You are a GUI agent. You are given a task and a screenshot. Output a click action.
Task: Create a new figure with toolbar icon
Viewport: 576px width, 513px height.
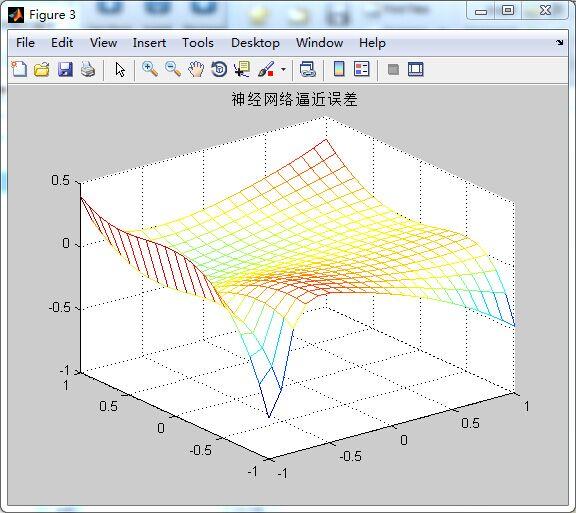click(19, 69)
